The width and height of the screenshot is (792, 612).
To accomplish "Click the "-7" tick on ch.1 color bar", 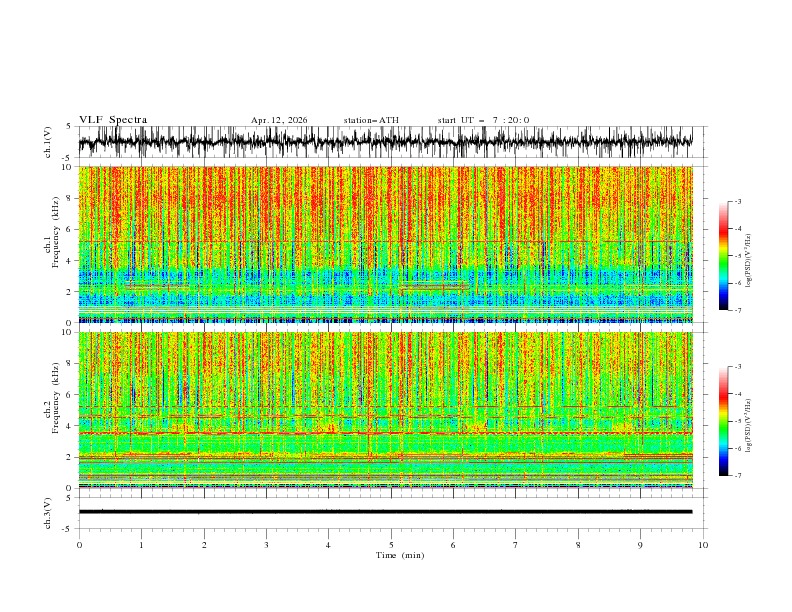I will [x=737, y=310].
